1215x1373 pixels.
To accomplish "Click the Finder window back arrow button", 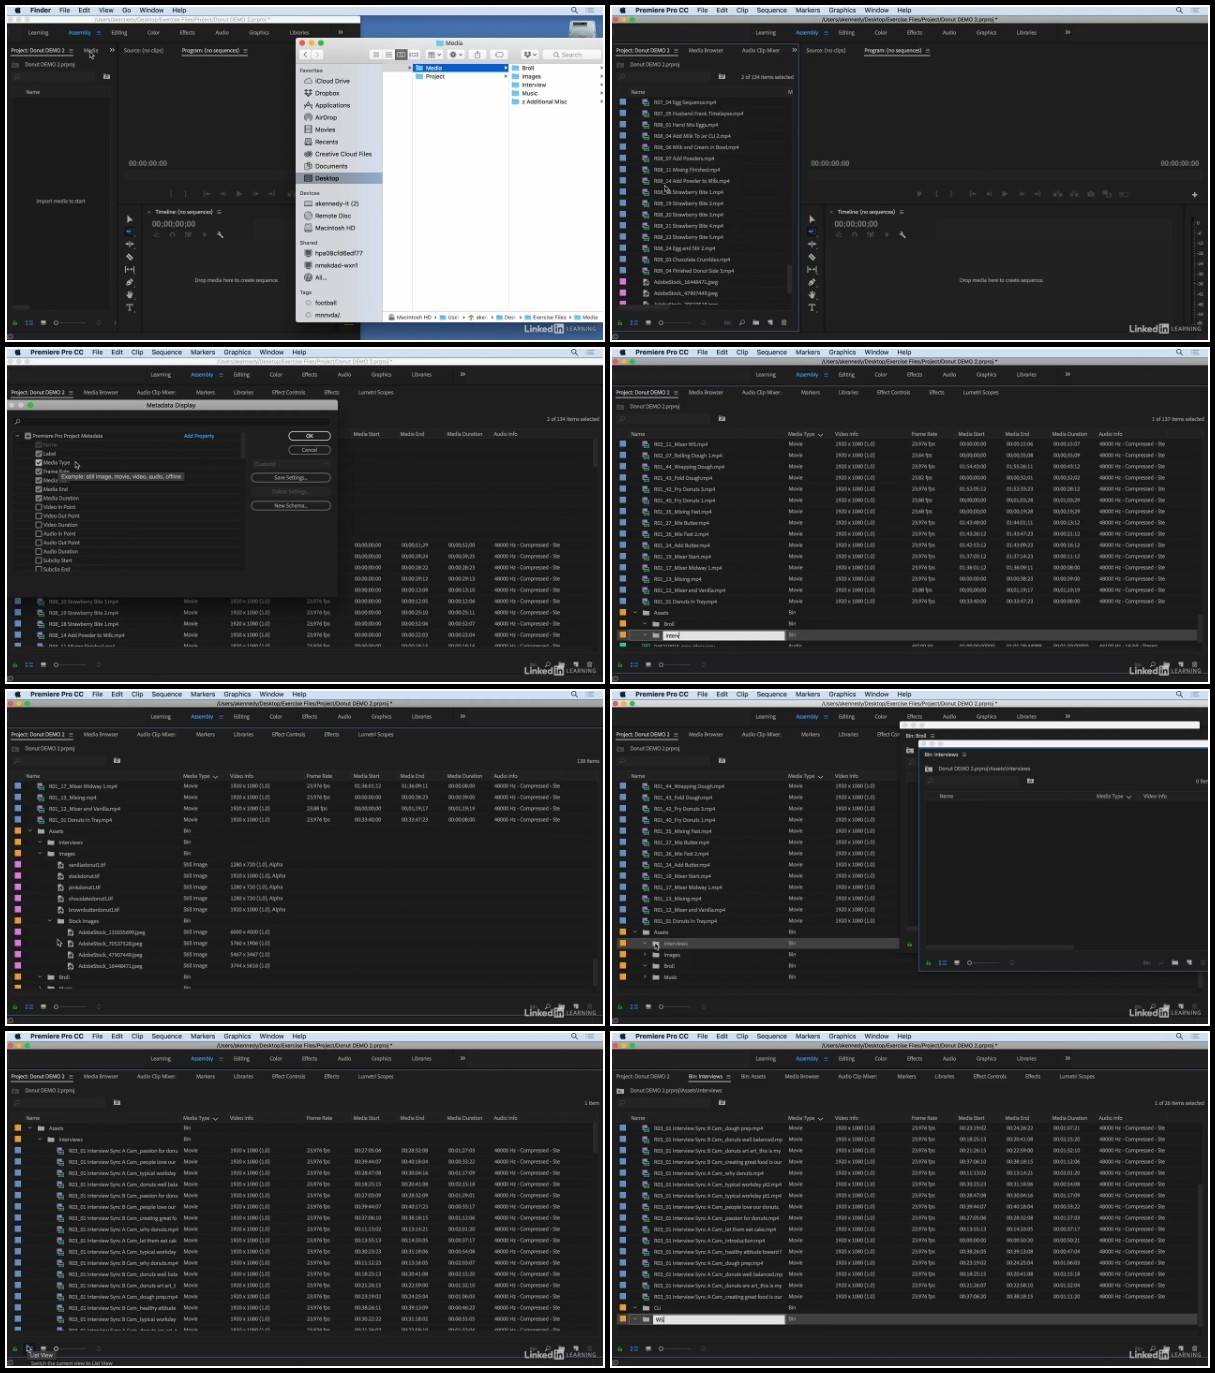I will pos(305,54).
